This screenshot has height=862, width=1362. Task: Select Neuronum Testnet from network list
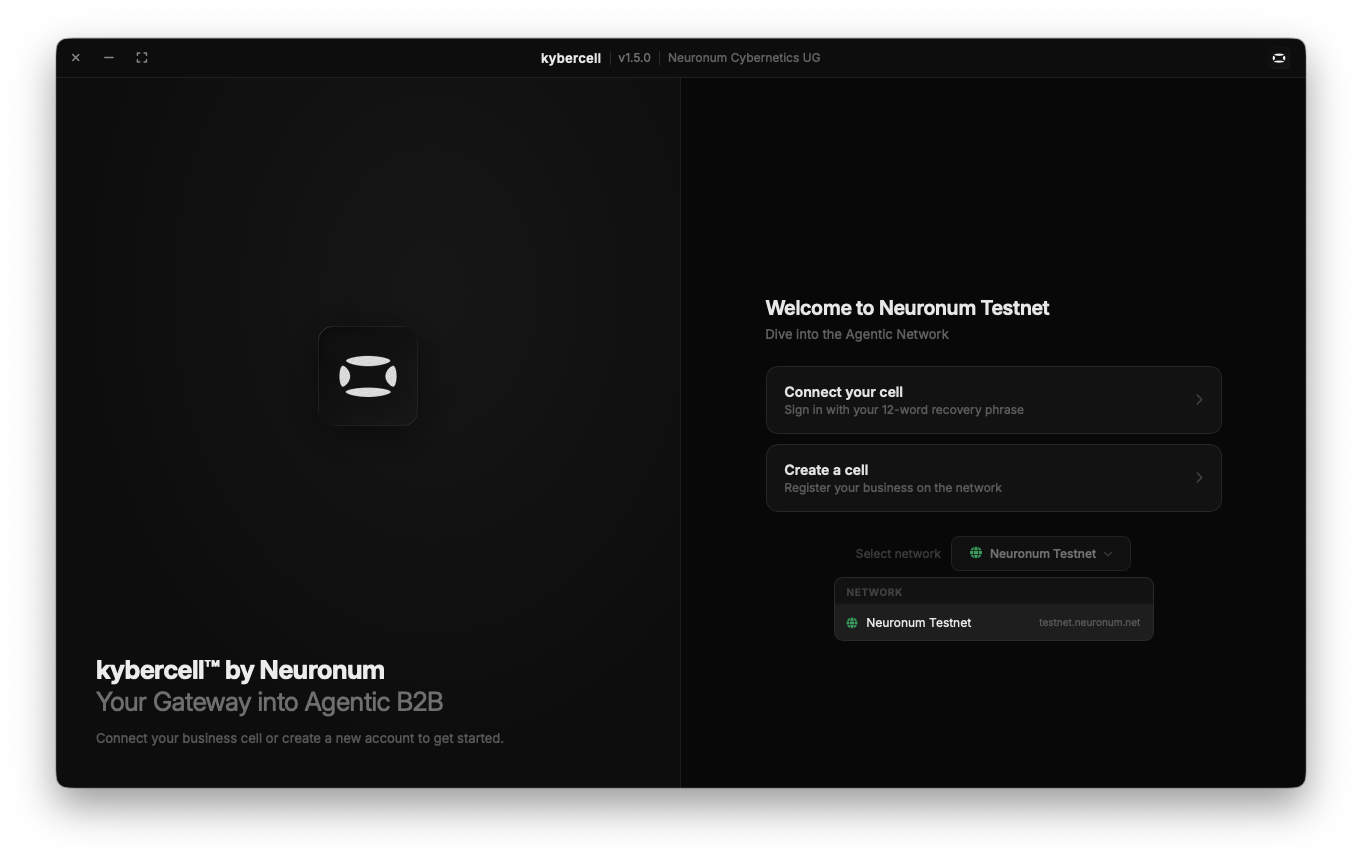coord(993,623)
